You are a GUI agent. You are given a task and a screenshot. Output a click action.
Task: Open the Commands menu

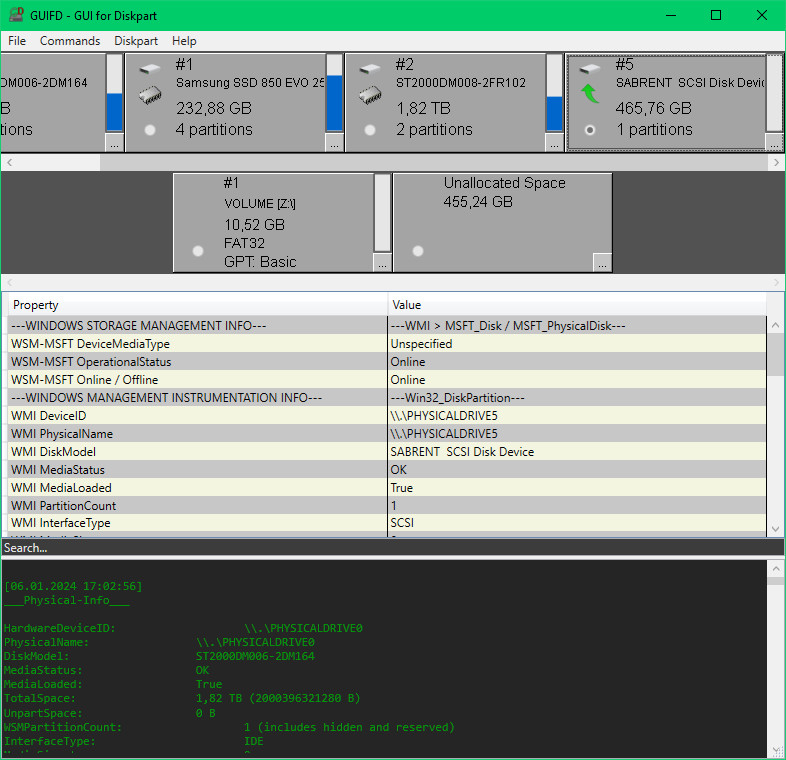(70, 41)
